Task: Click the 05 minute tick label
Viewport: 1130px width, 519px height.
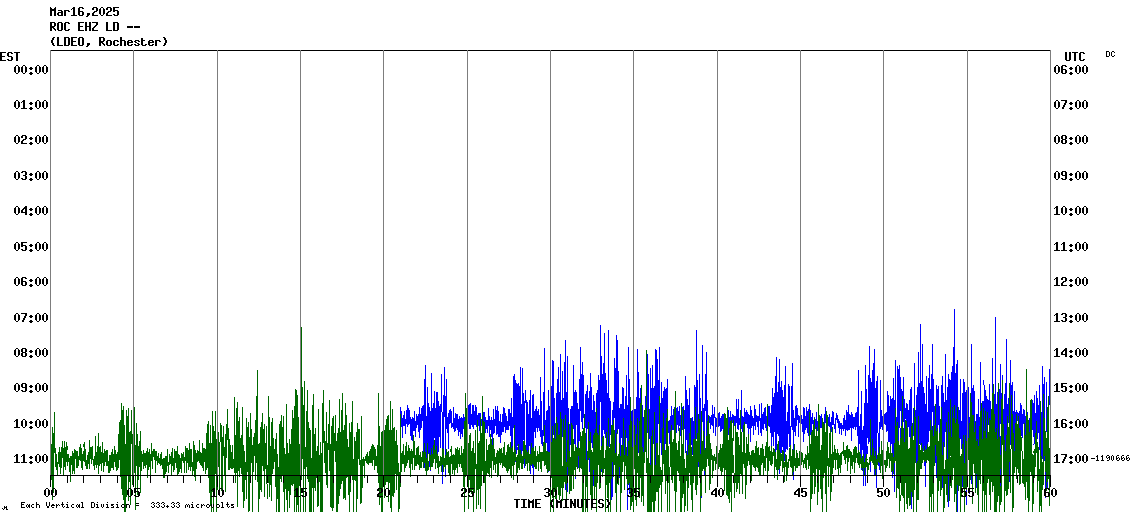Action: (x=133, y=493)
